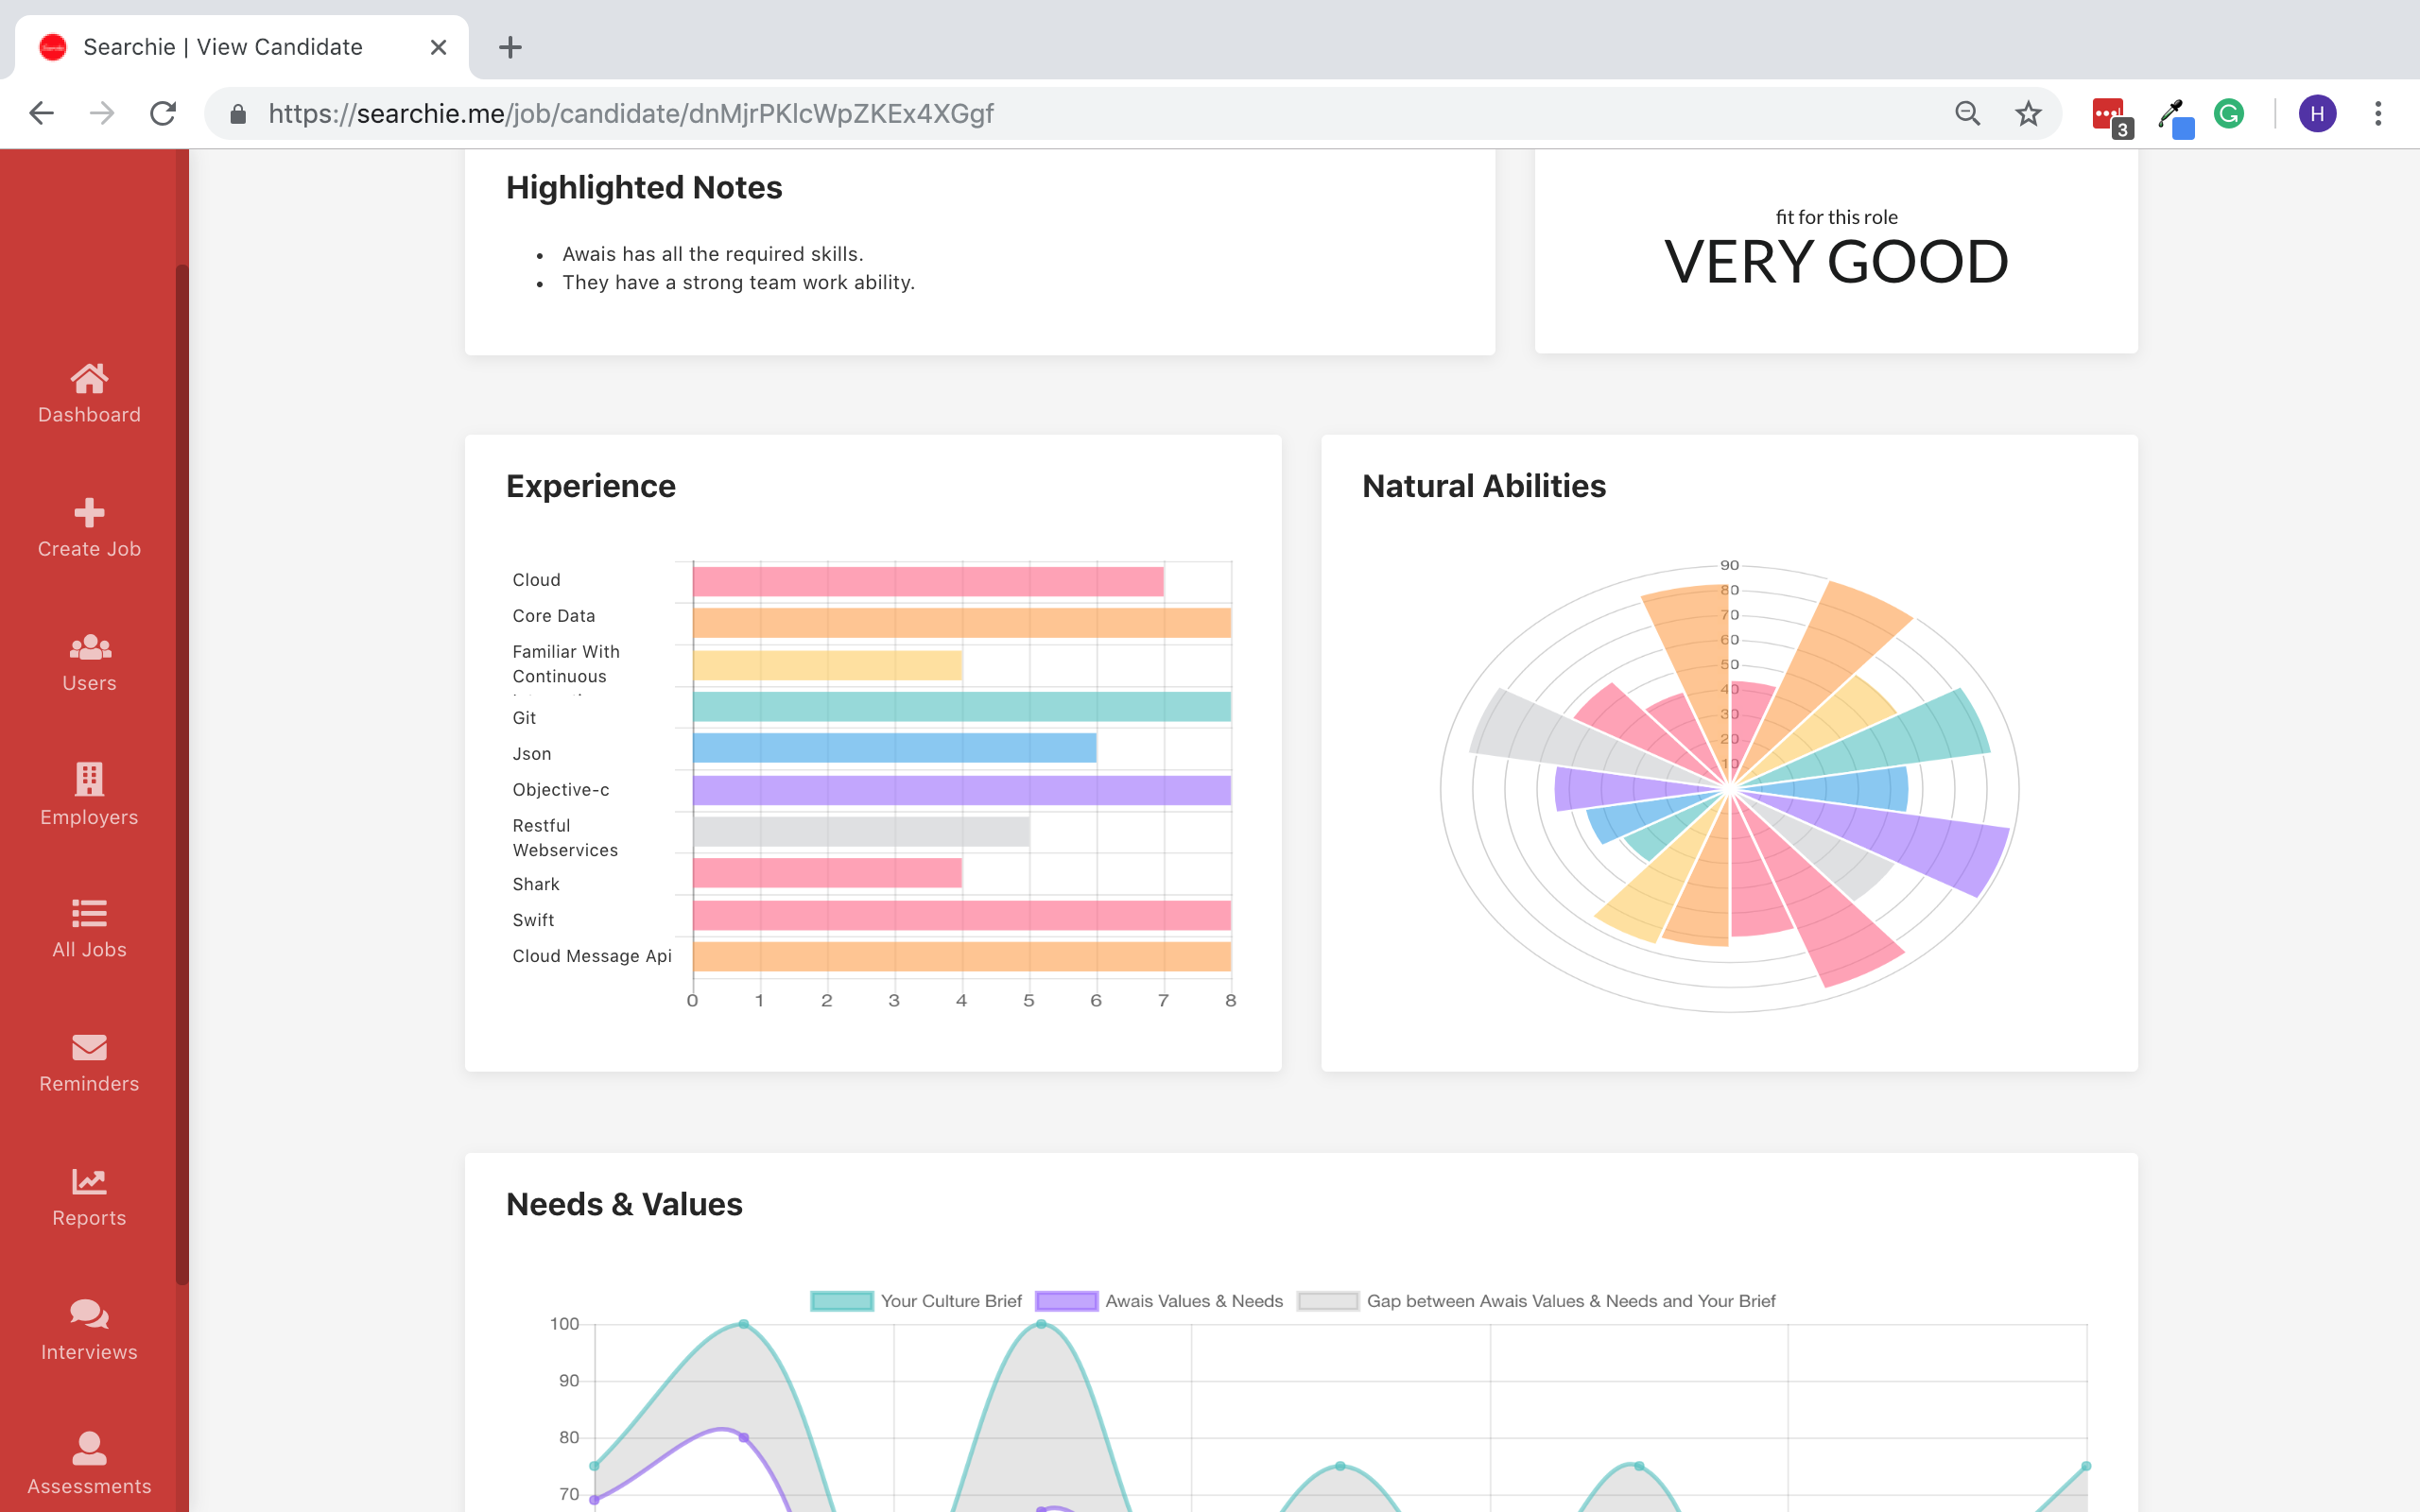The width and height of the screenshot is (2420, 1512).
Task: Click the Dashboard label in sidebar
Action: (89, 415)
